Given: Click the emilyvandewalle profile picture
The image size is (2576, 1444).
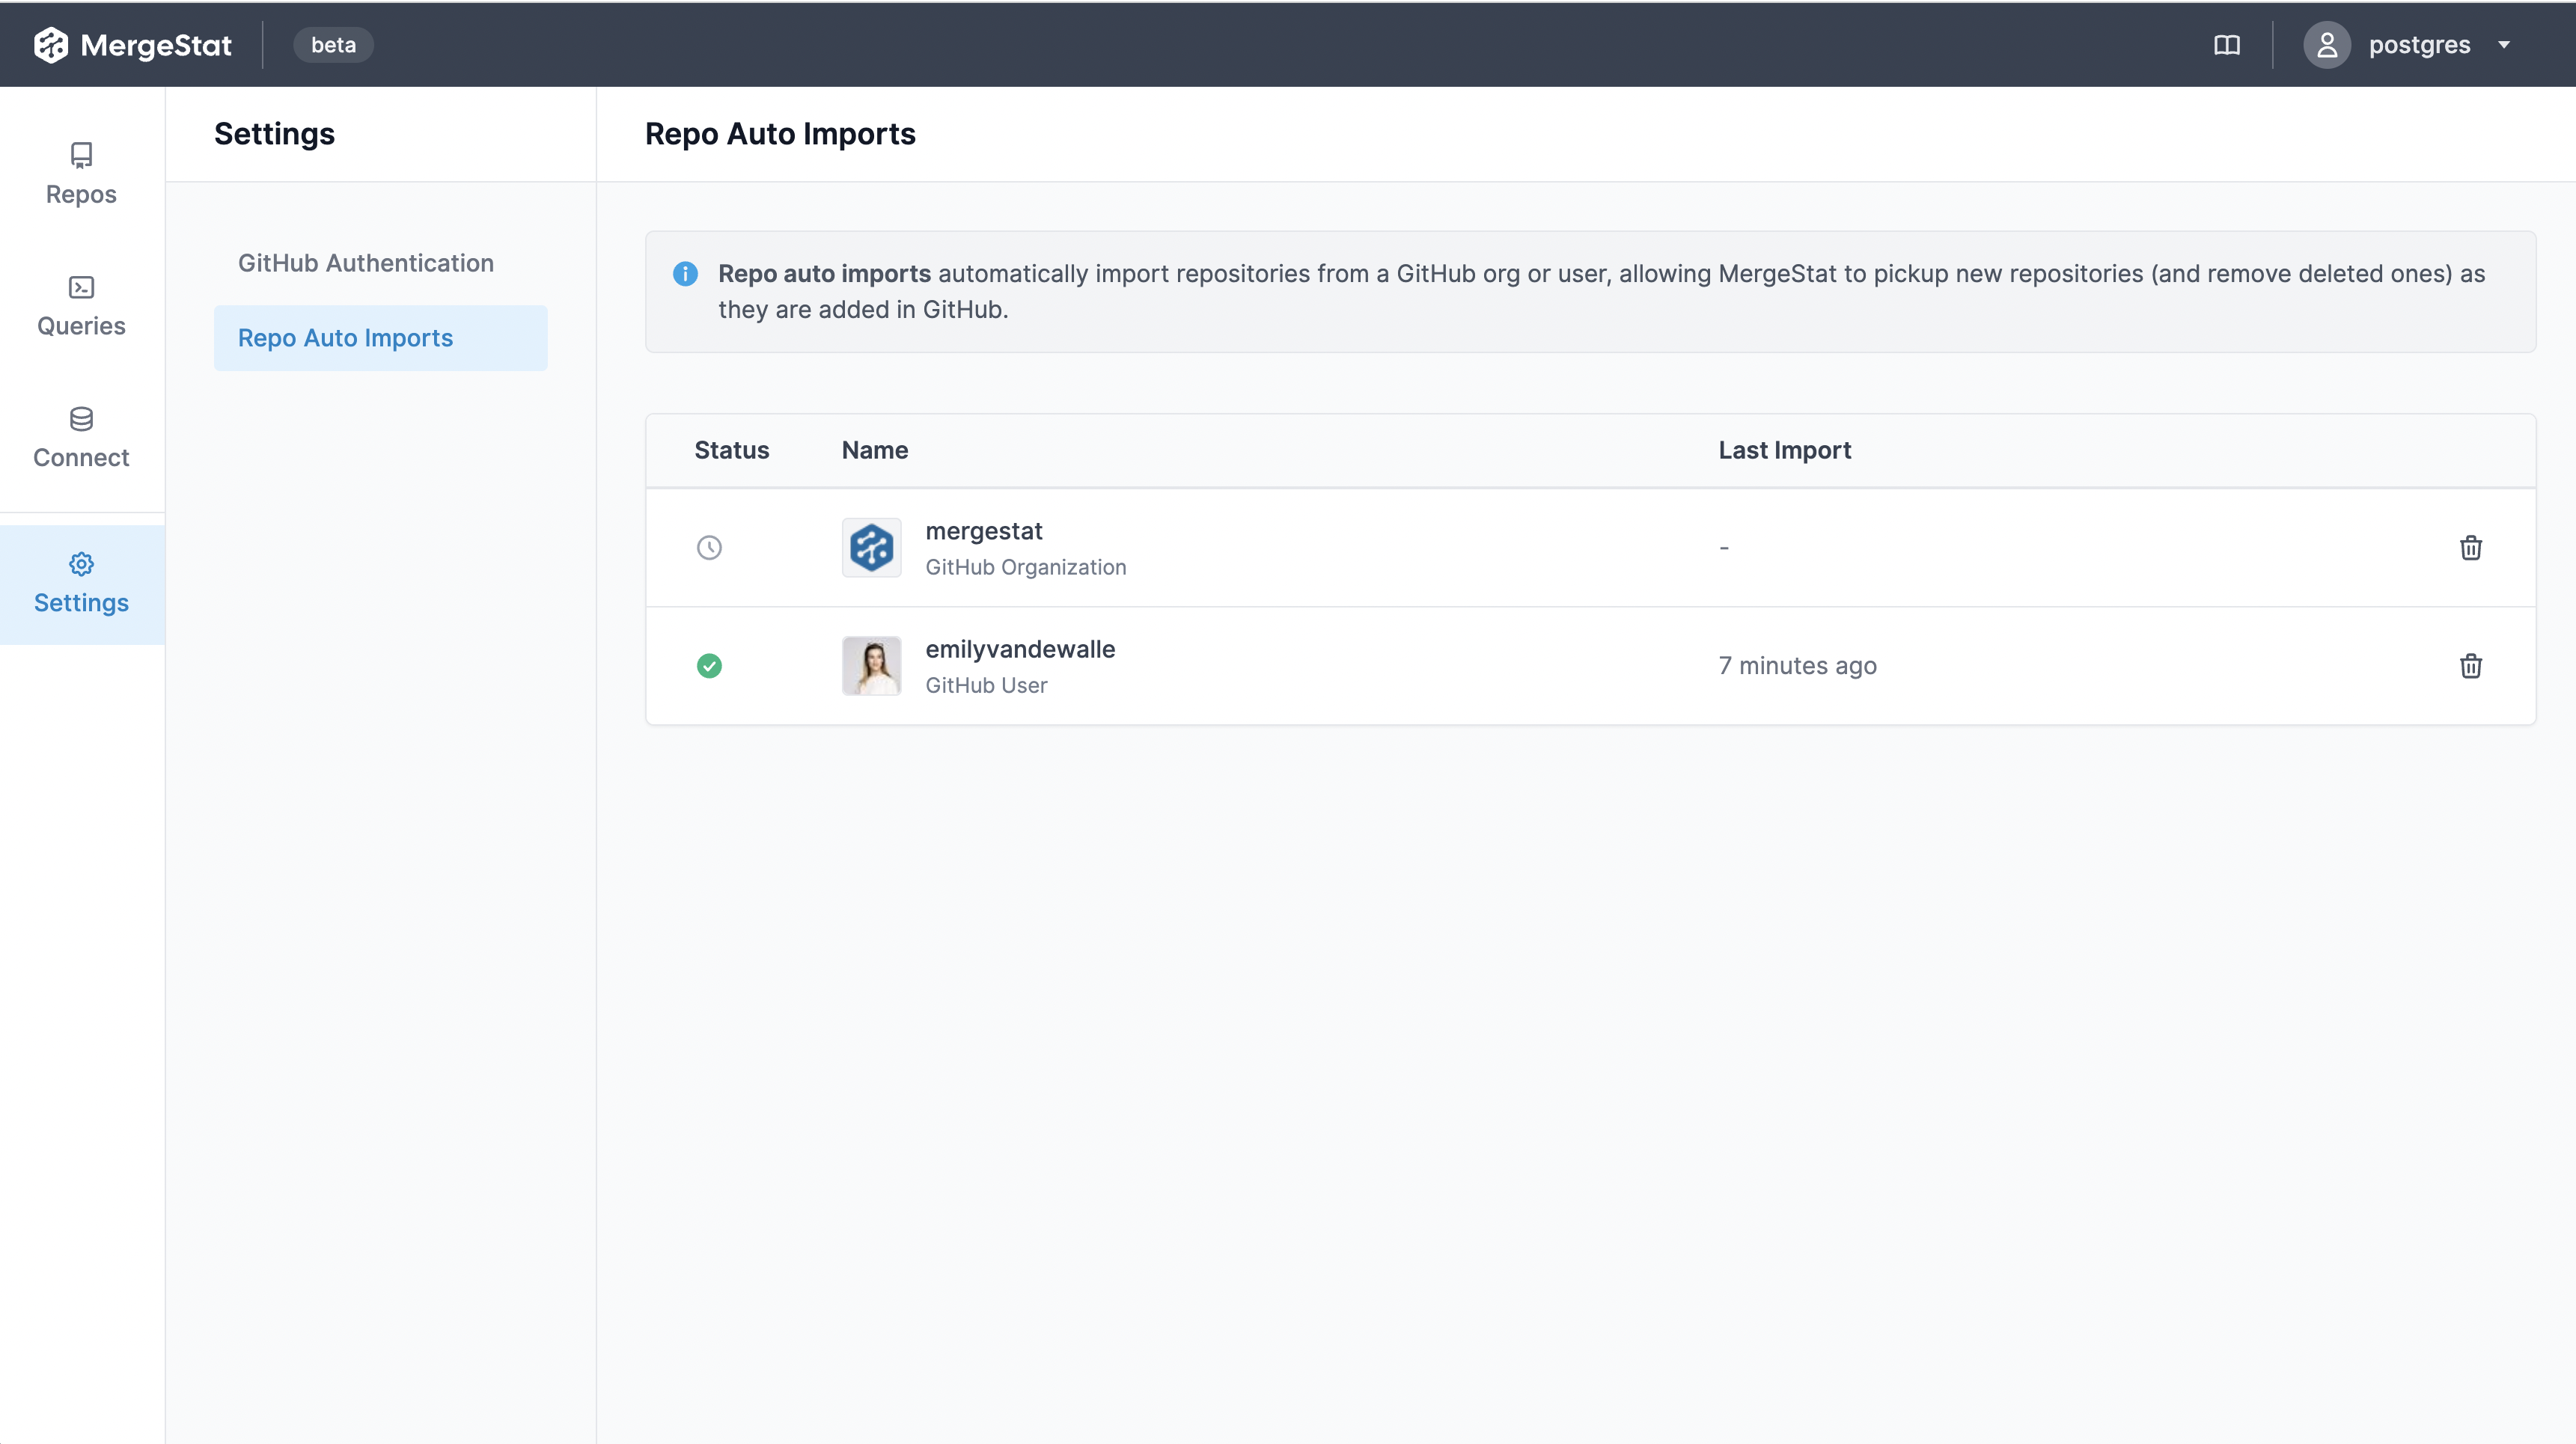Looking at the screenshot, I should pyautogui.click(x=871, y=666).
